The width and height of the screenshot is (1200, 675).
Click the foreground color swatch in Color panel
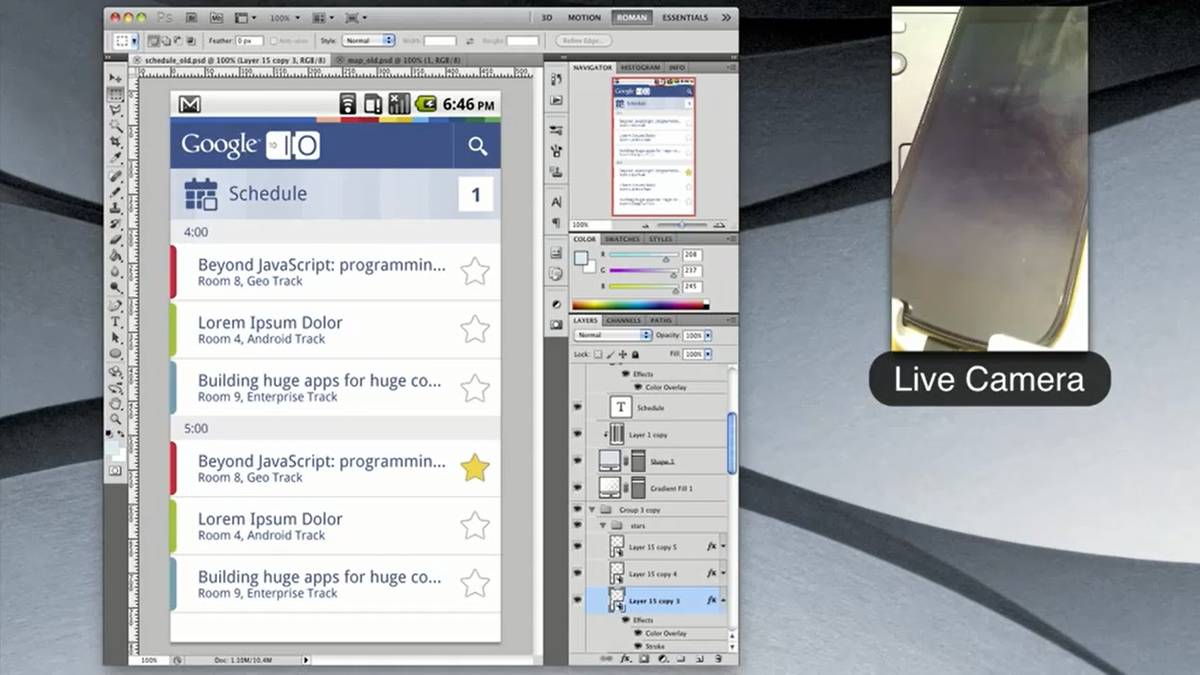tap(581, 258)
